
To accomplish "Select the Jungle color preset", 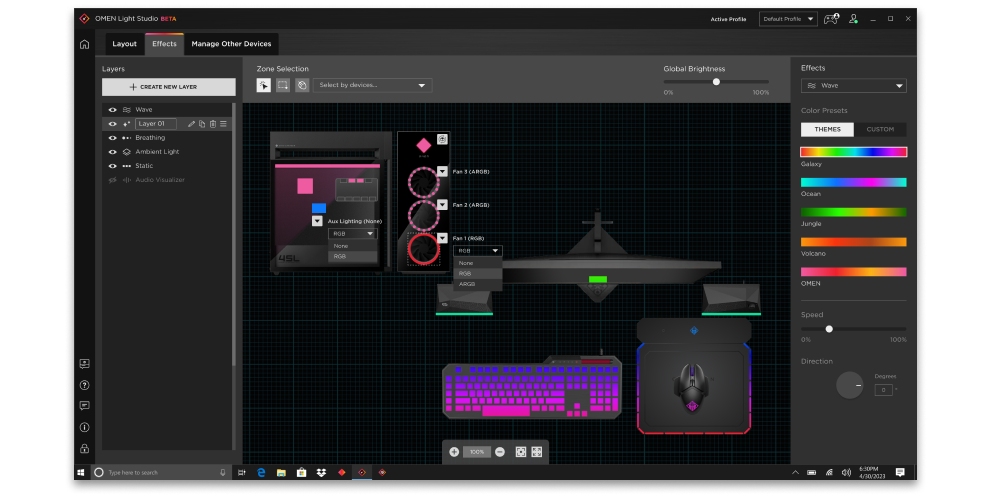I will pyautogui.click(x=853, y=212).
